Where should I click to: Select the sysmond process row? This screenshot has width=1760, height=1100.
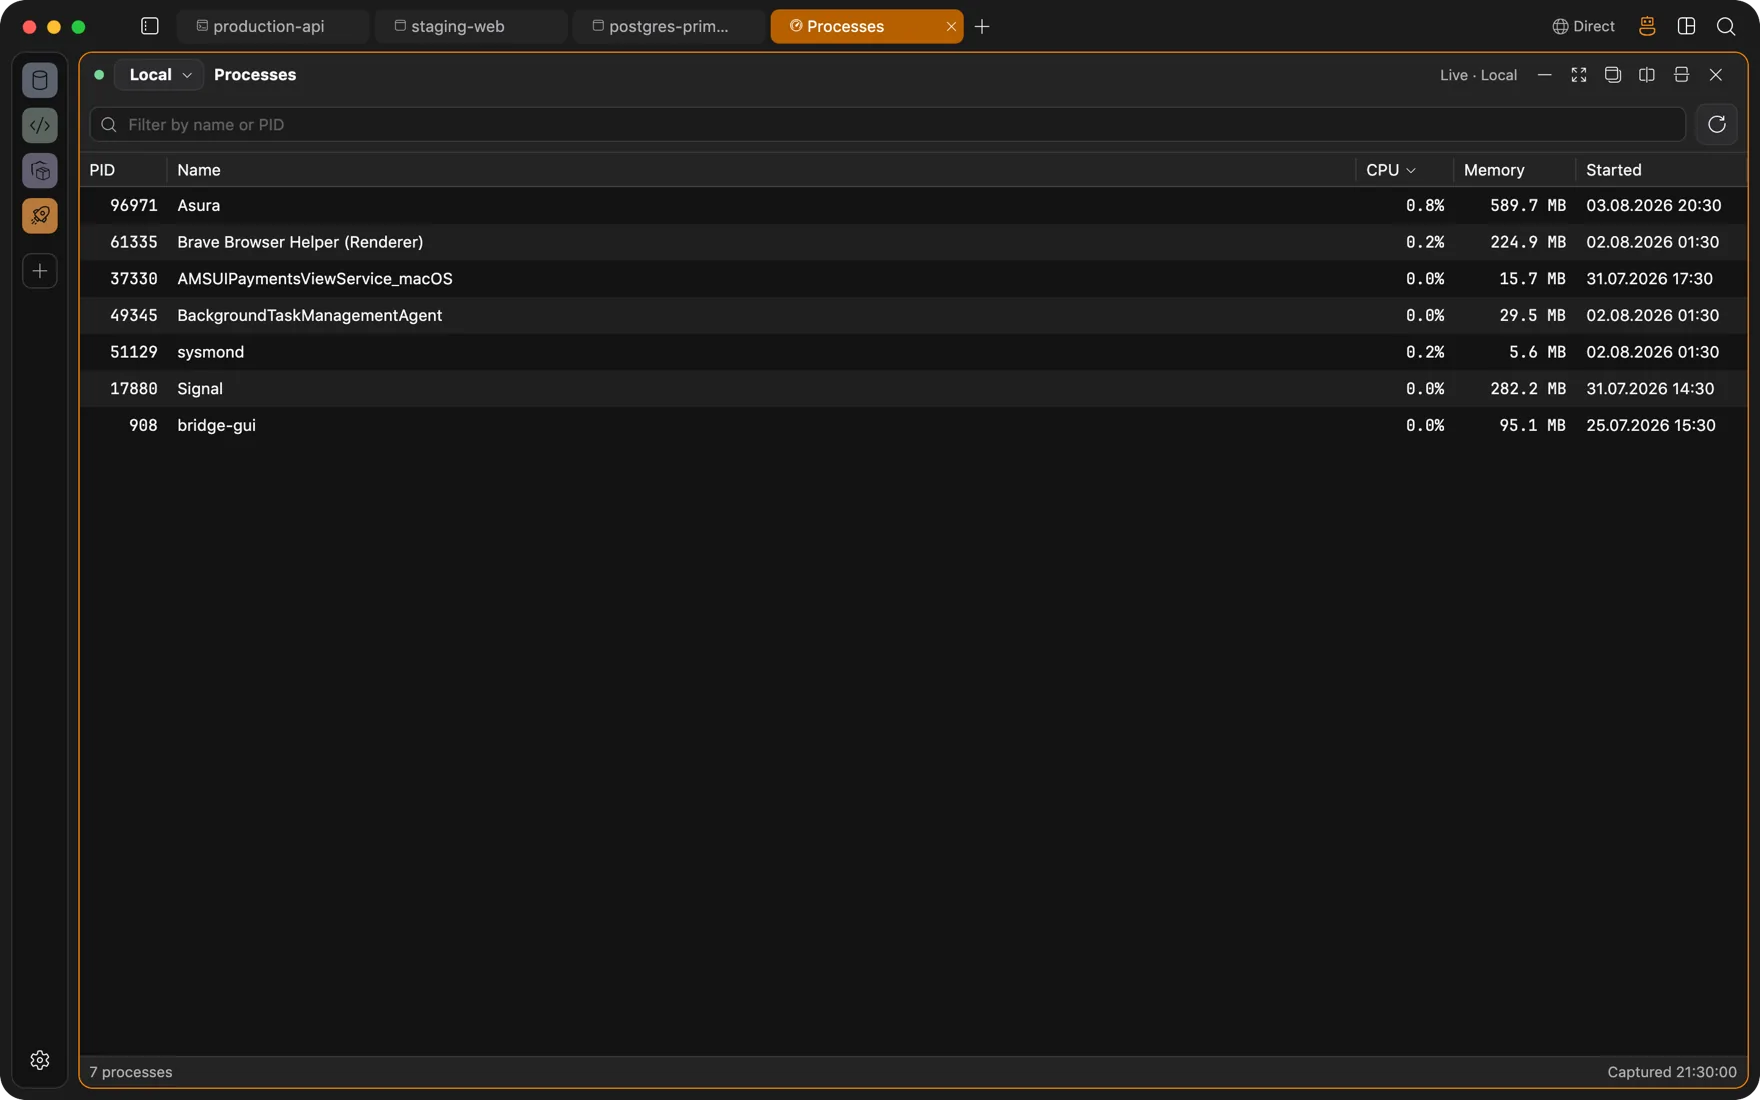(x=913, y=352)
